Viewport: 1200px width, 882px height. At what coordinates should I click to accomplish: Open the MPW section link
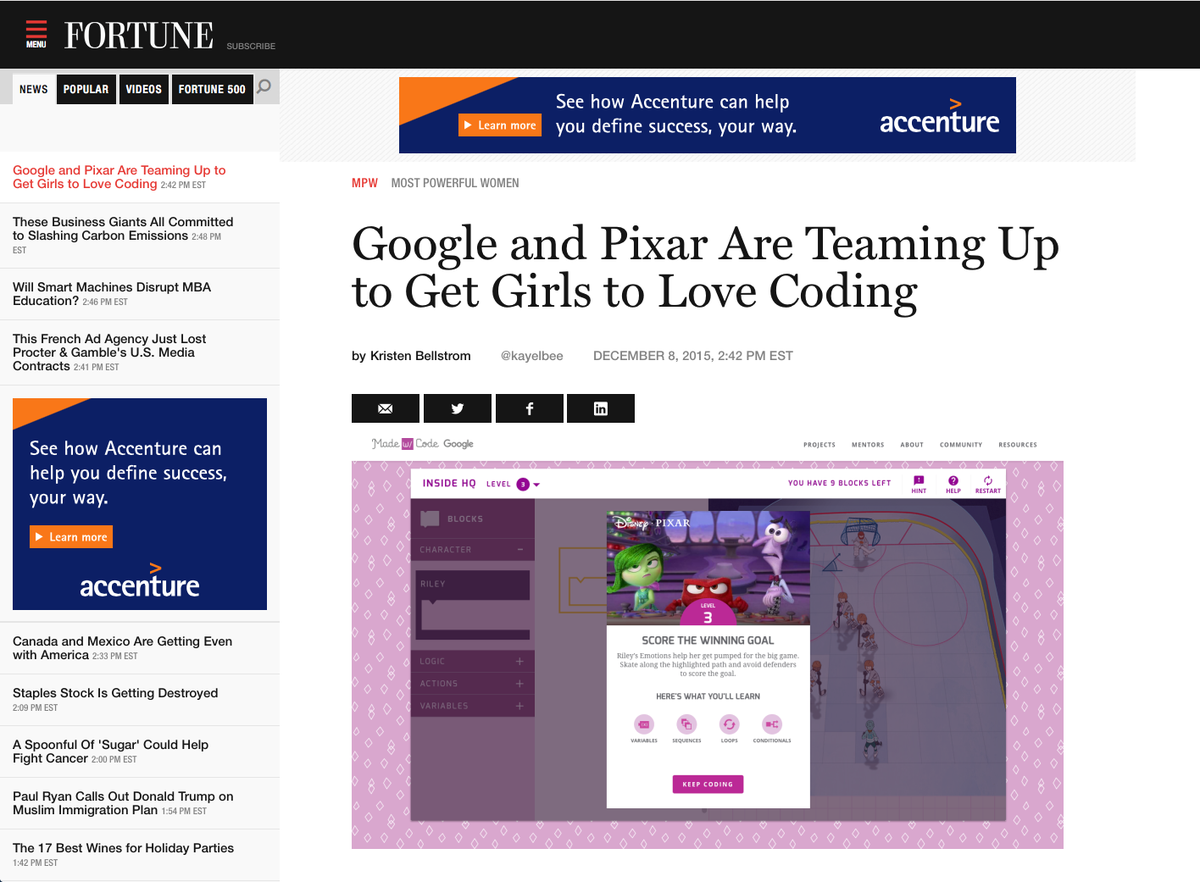(365, 183)
